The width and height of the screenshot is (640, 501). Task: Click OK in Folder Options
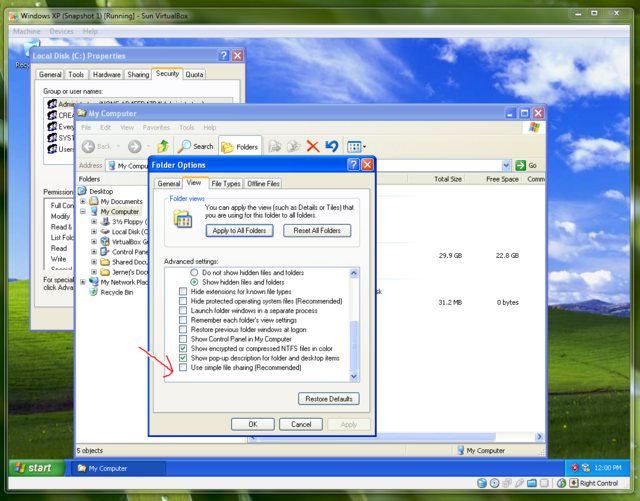click(x=253, y=424)
